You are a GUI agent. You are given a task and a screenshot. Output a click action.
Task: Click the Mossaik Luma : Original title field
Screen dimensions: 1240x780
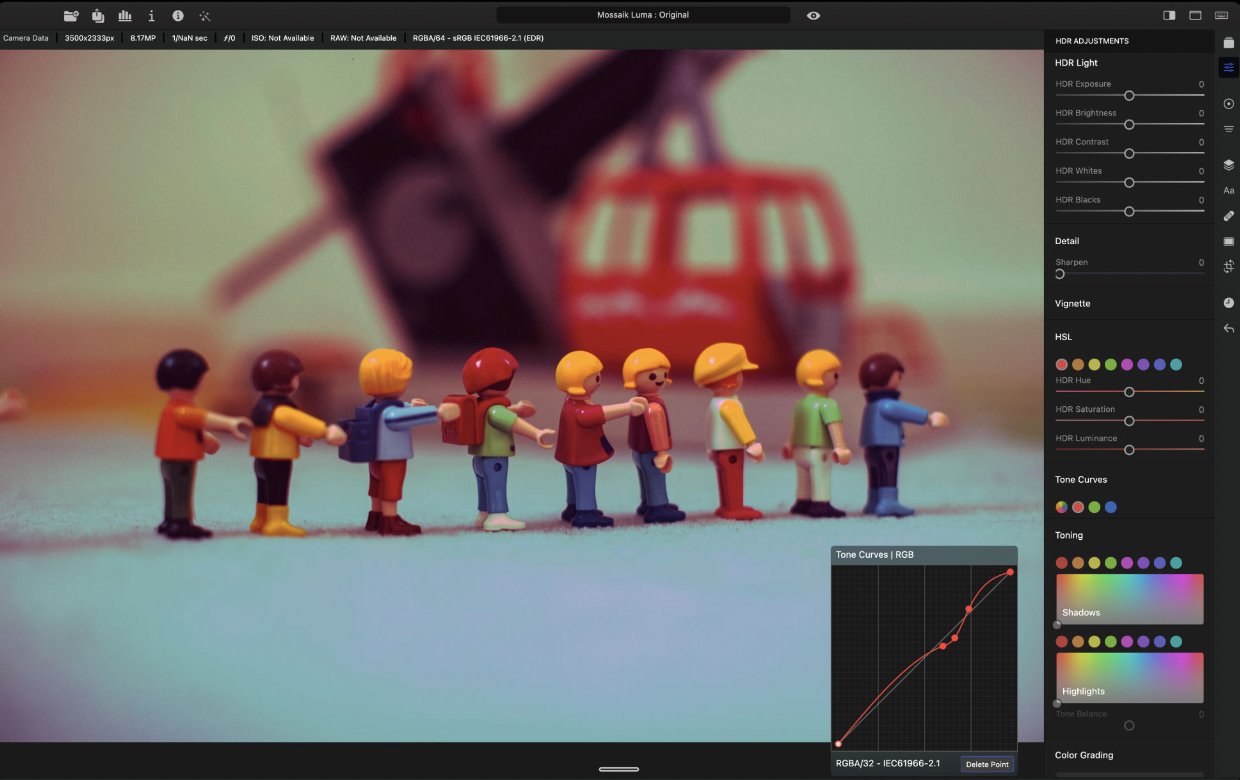643,15
